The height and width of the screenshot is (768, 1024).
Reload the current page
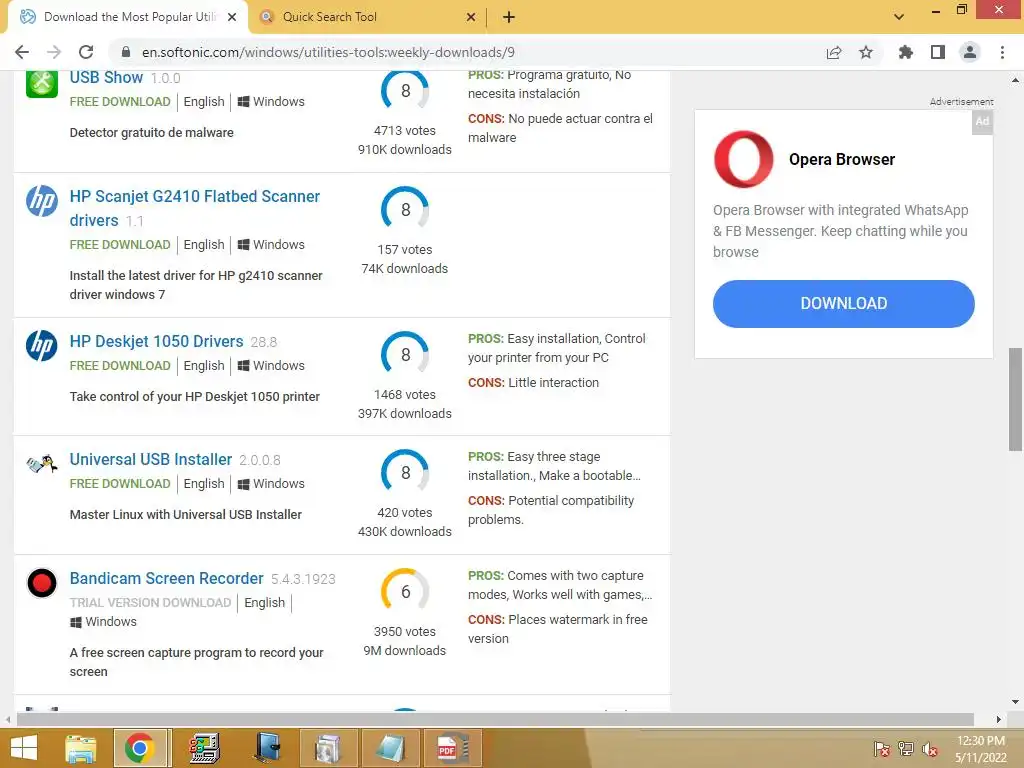click(86, 52)
